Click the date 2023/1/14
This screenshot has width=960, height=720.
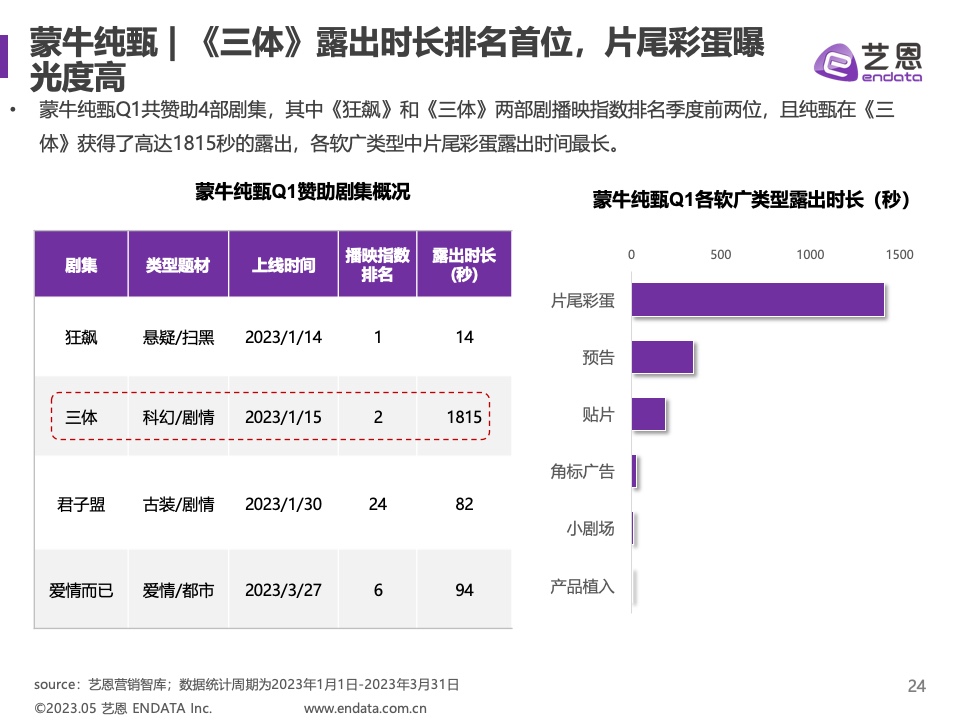(283, 337)
